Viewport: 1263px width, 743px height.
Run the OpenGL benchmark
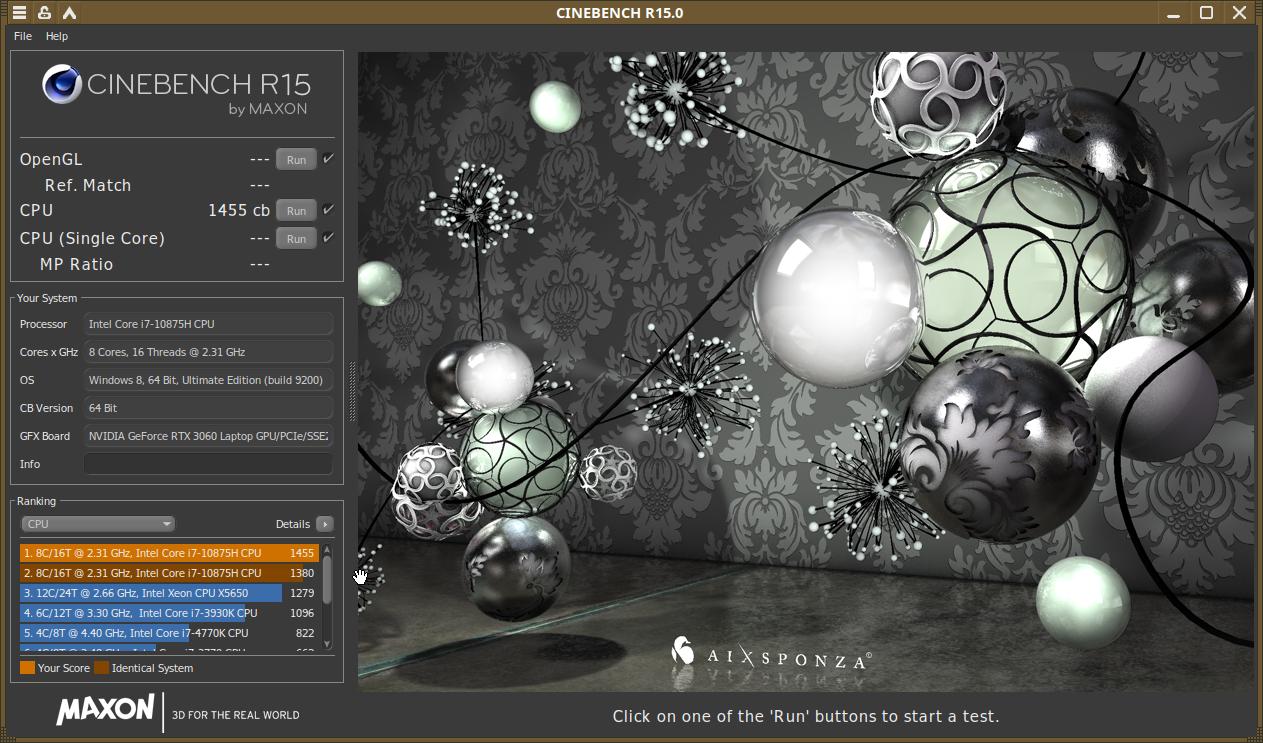coord(296,160)
